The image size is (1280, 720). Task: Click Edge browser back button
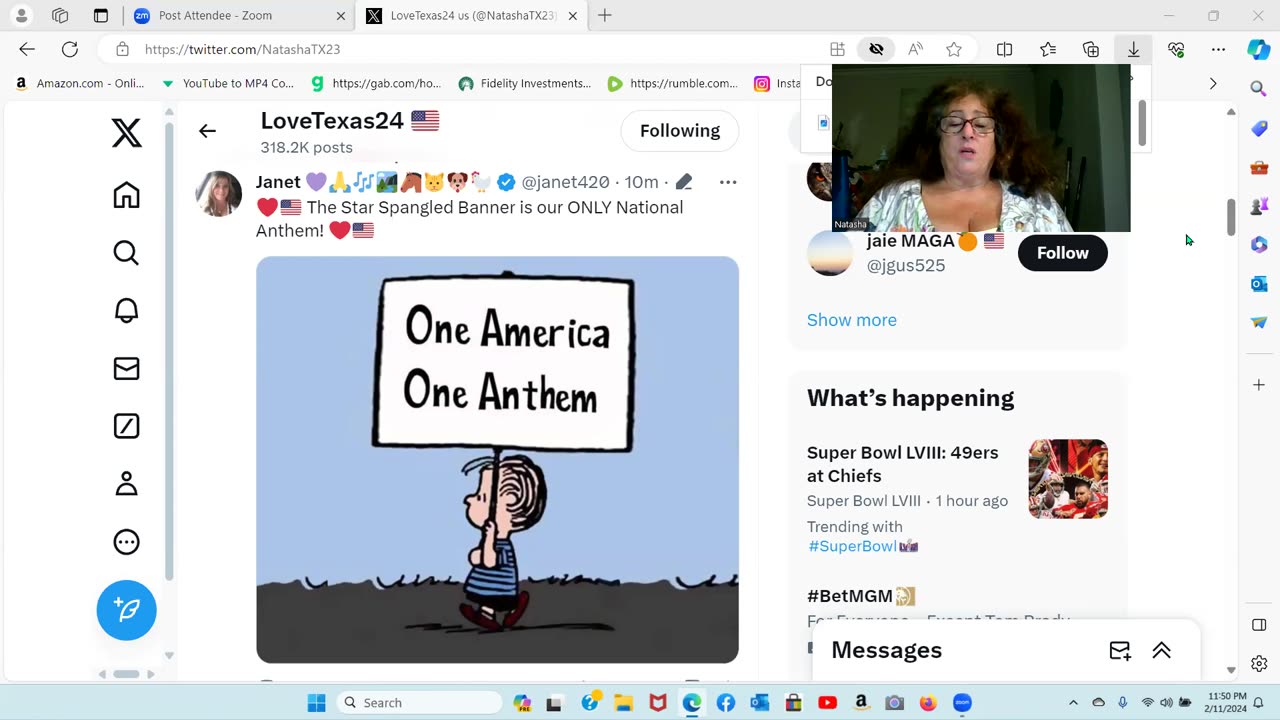(x=27, y=49)
